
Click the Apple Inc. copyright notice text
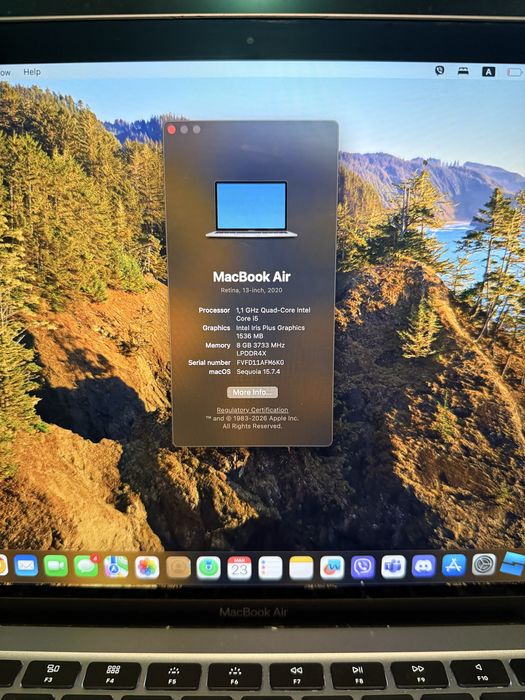click(252, 422)
